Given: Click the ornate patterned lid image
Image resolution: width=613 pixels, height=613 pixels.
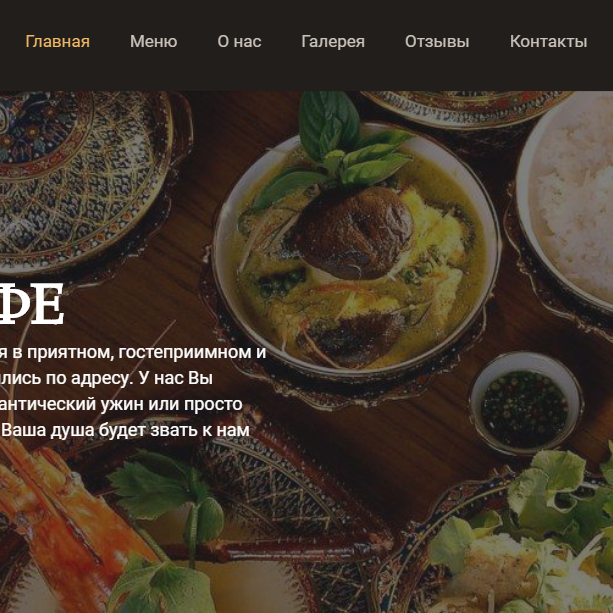Looking at the screenshot, I should point(78,180).
